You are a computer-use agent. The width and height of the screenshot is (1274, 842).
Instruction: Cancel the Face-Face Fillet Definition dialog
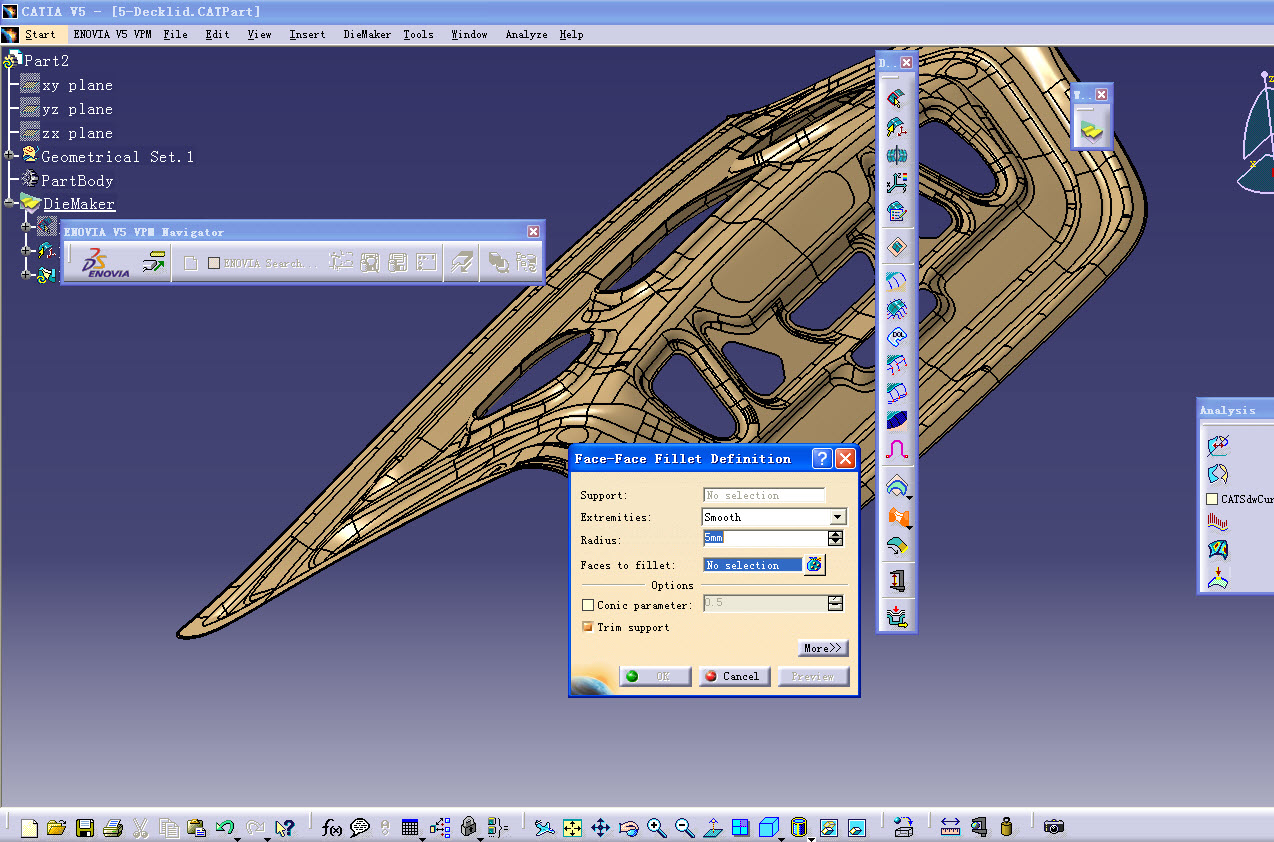[735, 676]
